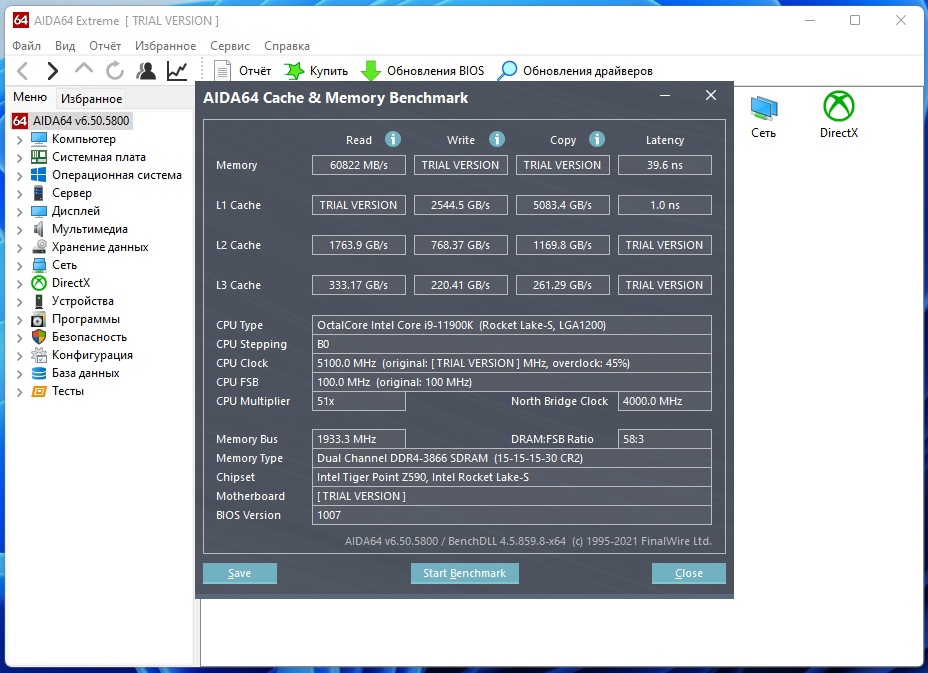Screen dimensions: 928x673
Task: Click the L3 Cache Copy value 261.29 GB/s
Action: 562,285
